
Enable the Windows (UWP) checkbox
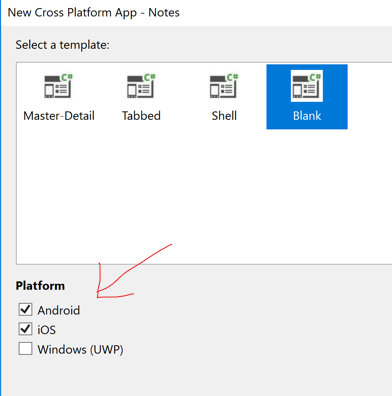point(25,349)
